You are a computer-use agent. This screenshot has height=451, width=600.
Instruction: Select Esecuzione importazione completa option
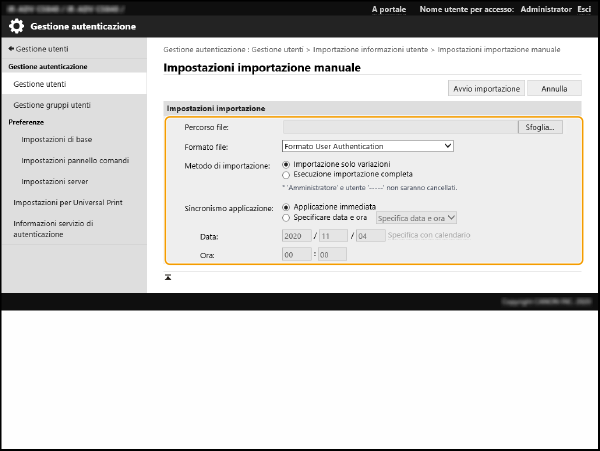tap(287, 174)
